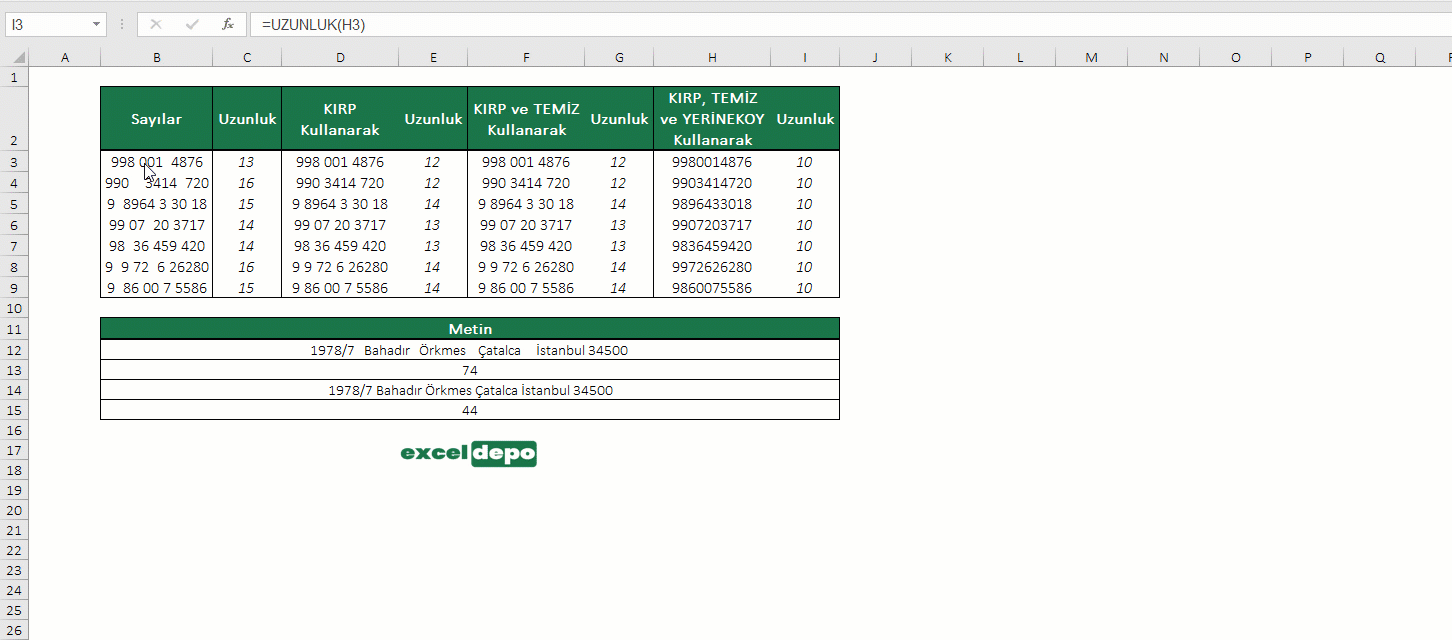The width and height of the screenshot is (1452, 640).
Task: Select row 20 header
Action: (14, 510)
